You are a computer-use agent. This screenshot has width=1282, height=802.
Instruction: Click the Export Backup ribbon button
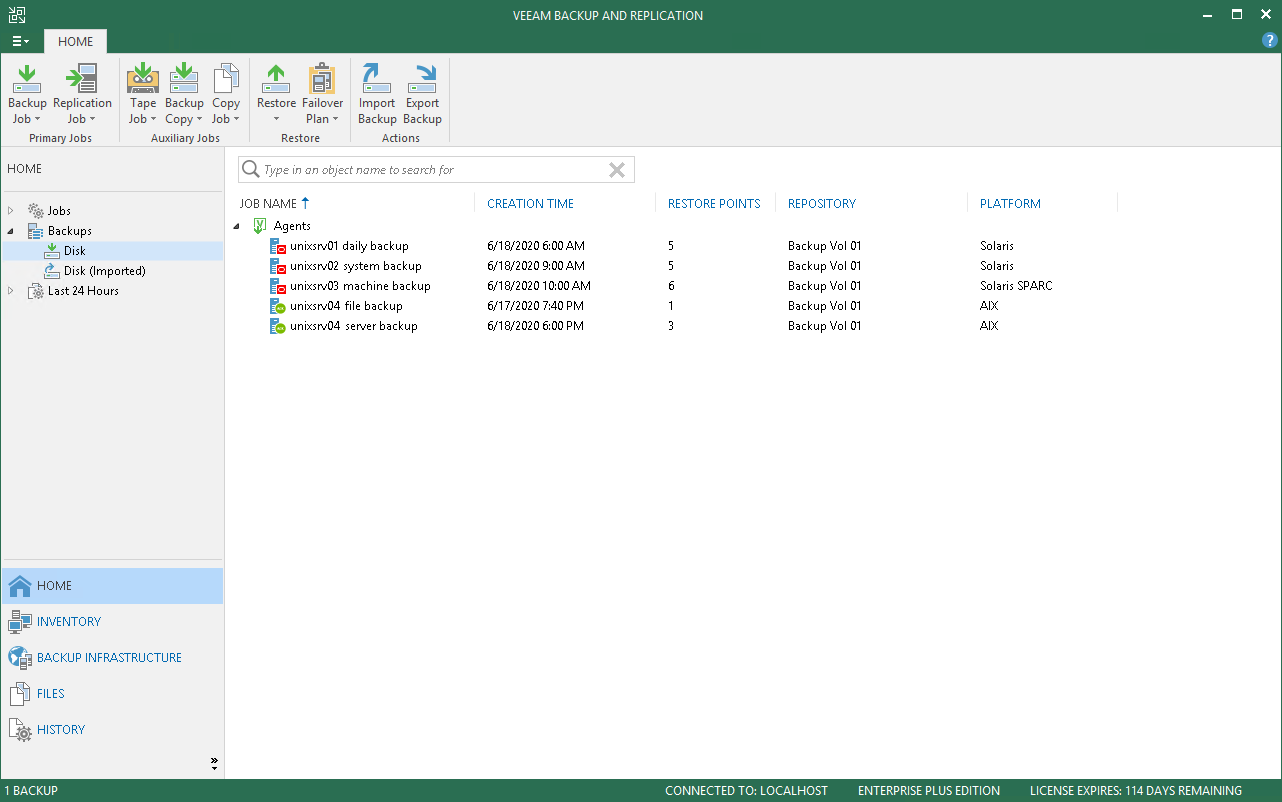tap(422, 94)
